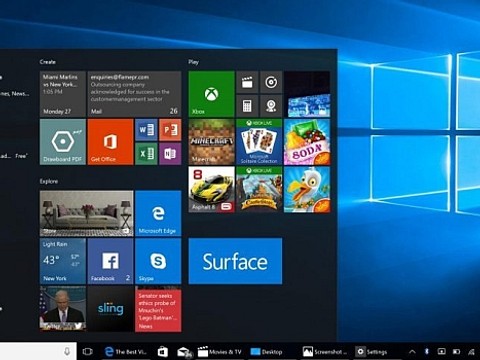The width and height of the screenshot is (480, 360).
Task: Switch to the Screenshot taskbar button
Action: [325, 352]
